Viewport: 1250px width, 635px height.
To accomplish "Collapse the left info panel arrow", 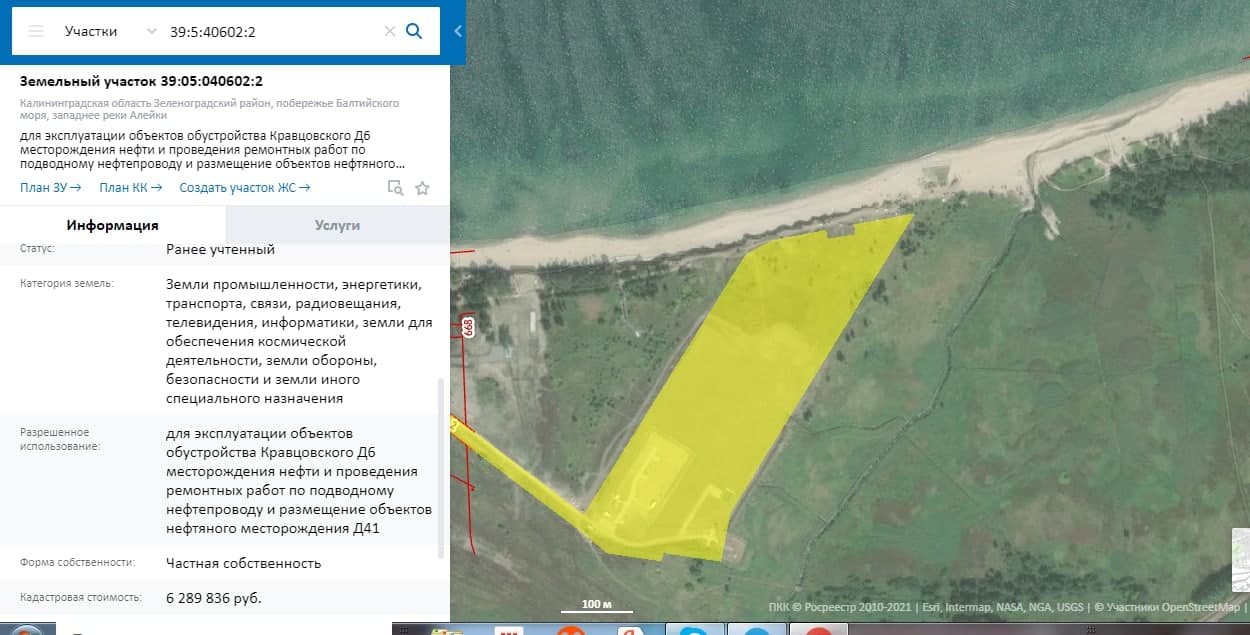I will 458,31.
